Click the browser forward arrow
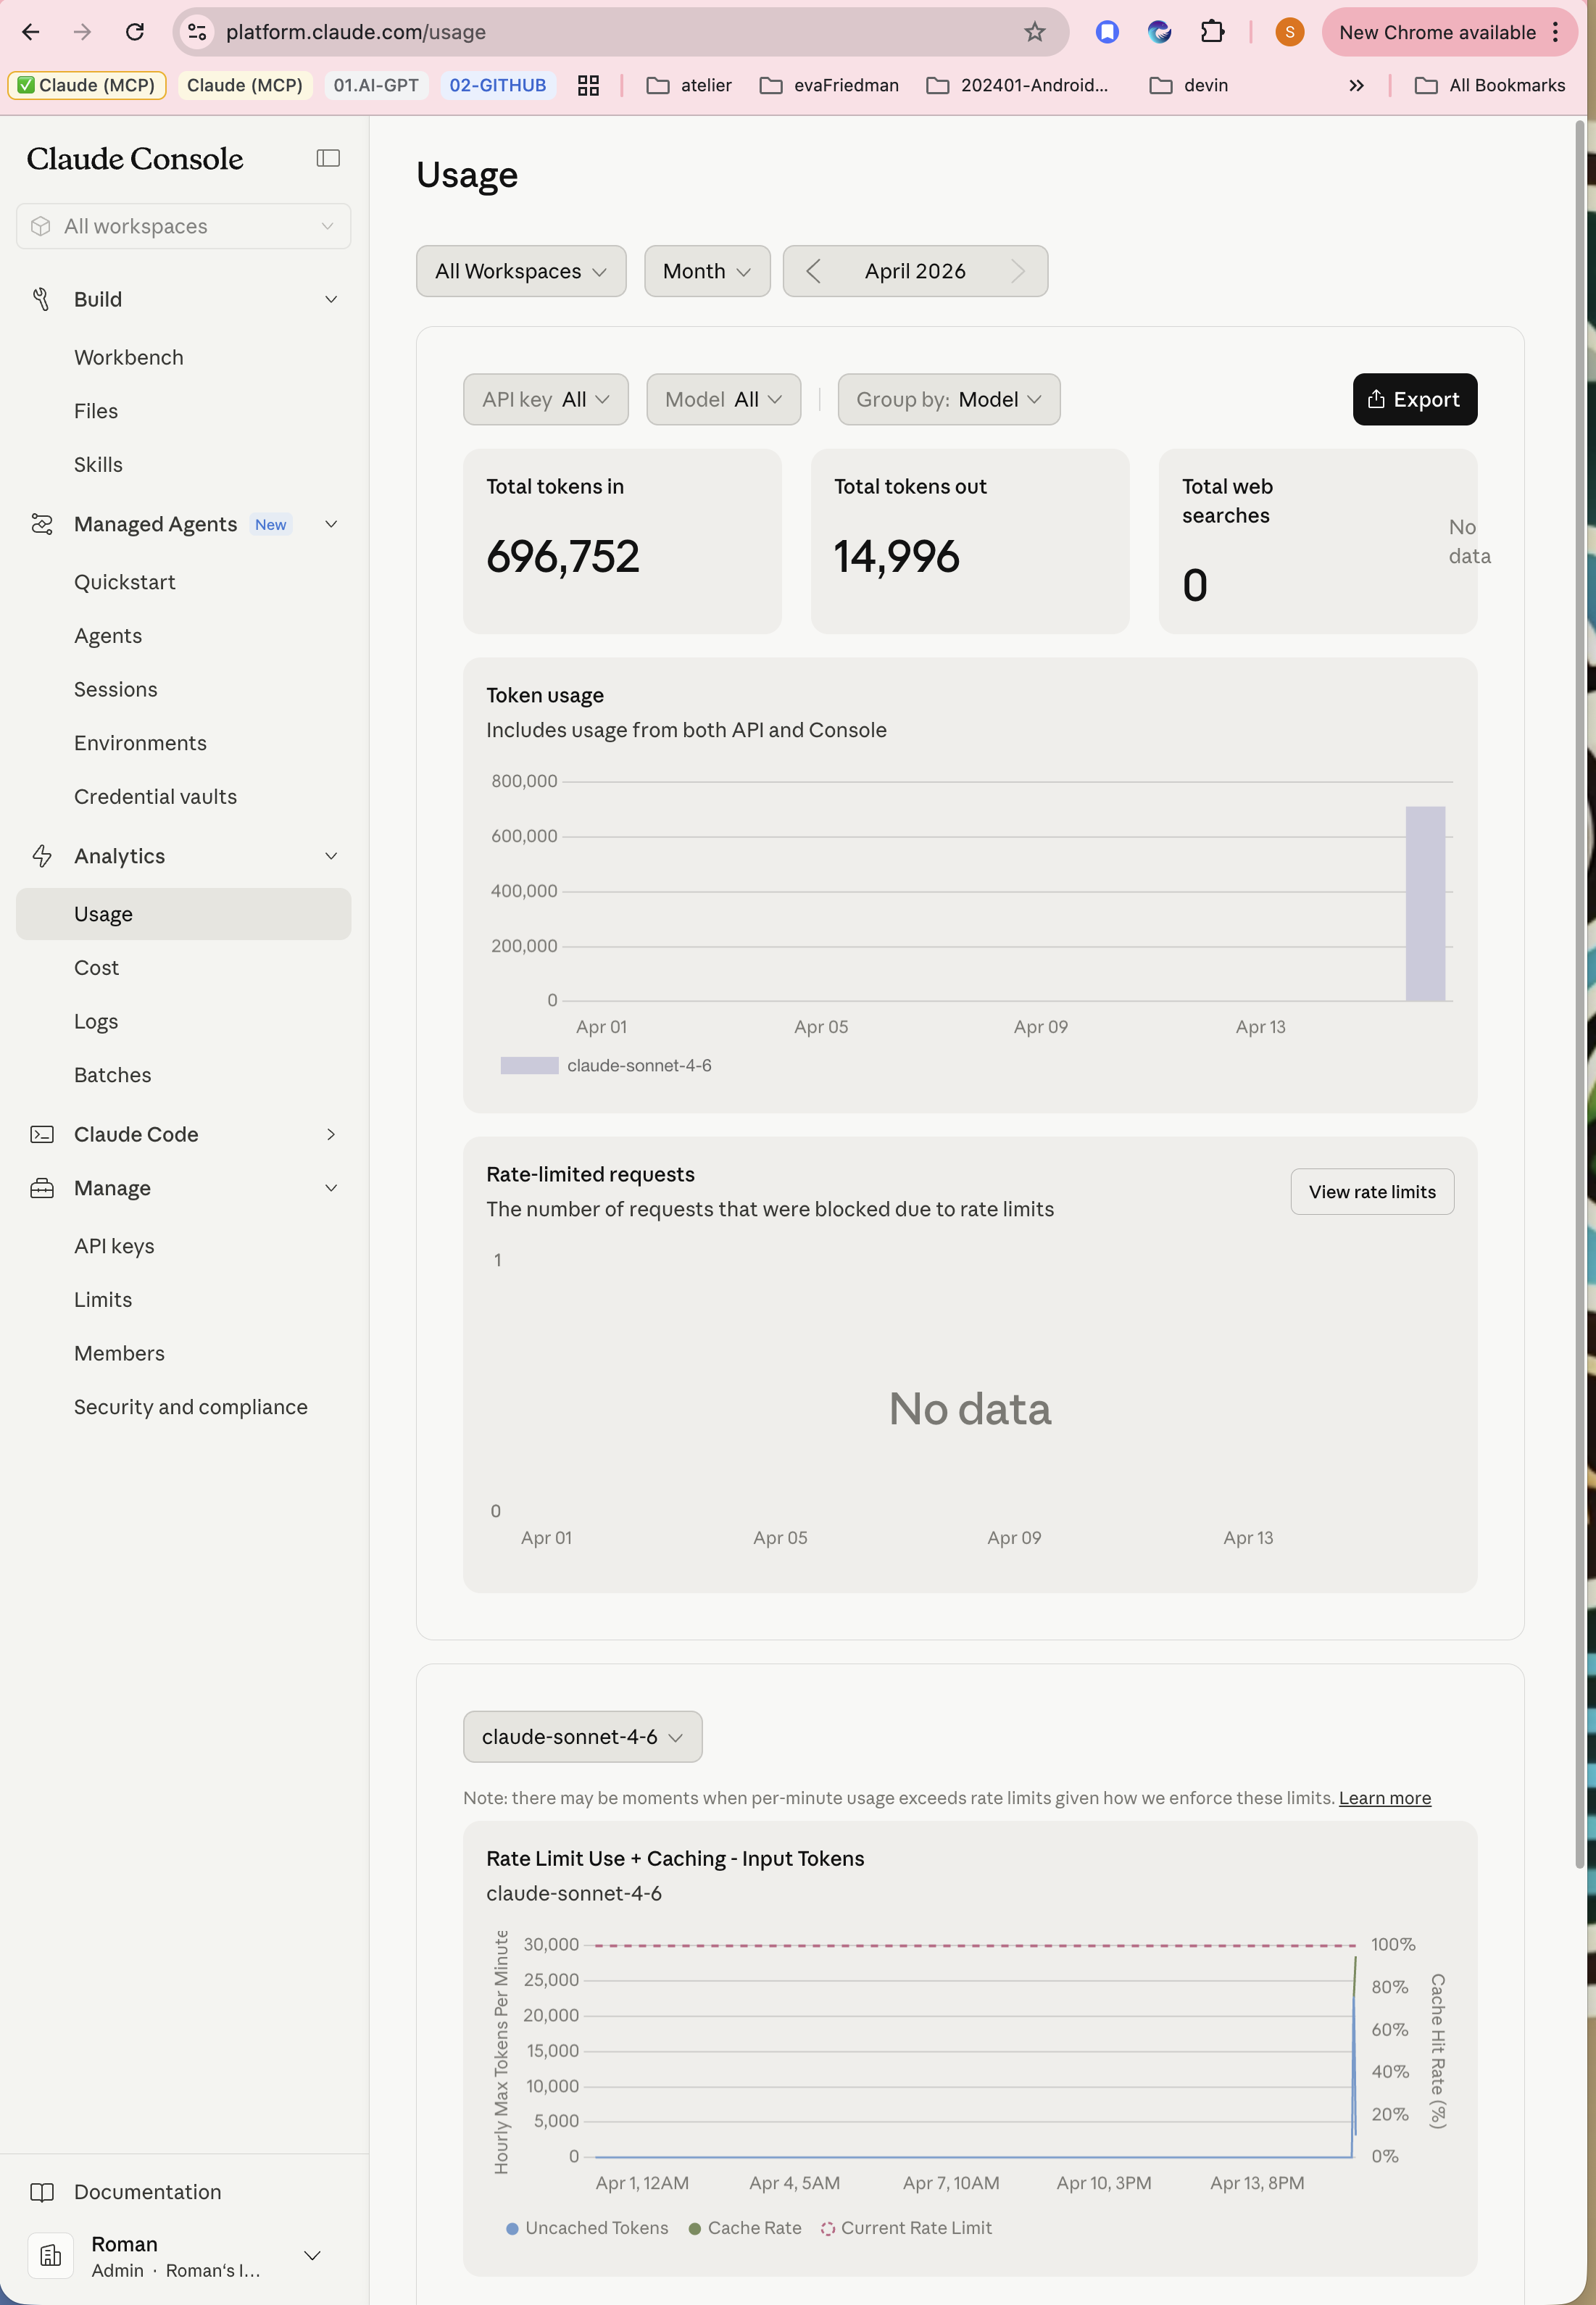Viewport: 1596px width, 2305px height. [83, 32]
